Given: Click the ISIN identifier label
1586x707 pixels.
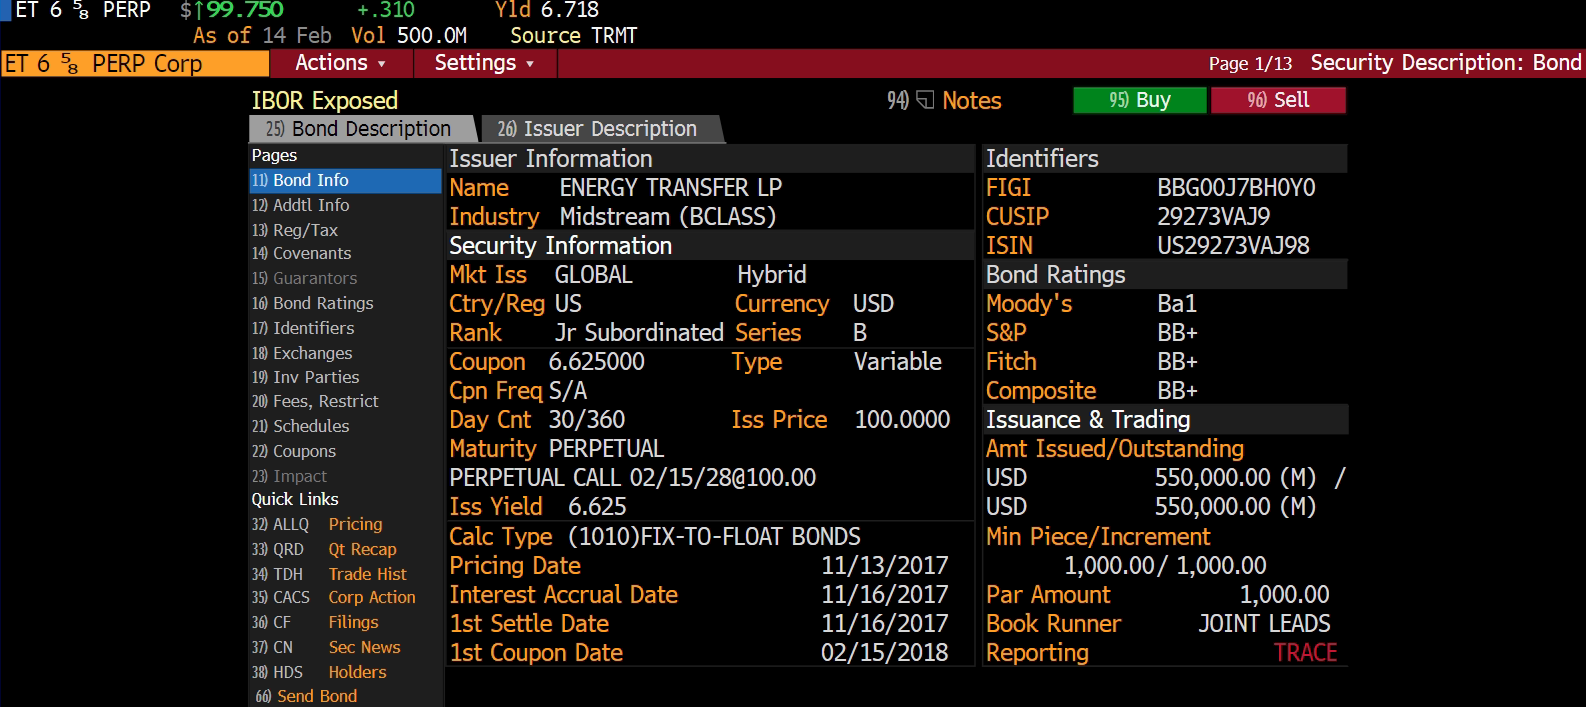Looking at the screenshot, I should pyautogui.click(x=1009, y=246).
